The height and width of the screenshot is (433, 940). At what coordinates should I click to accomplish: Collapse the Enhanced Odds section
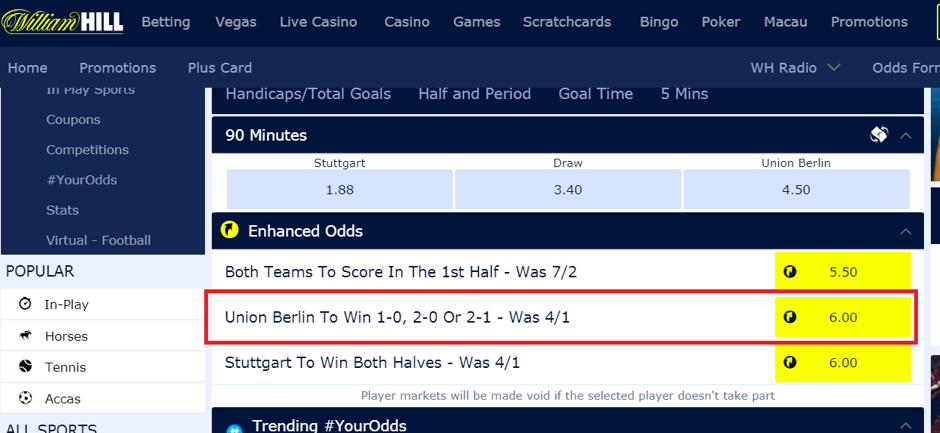(906, 231)
